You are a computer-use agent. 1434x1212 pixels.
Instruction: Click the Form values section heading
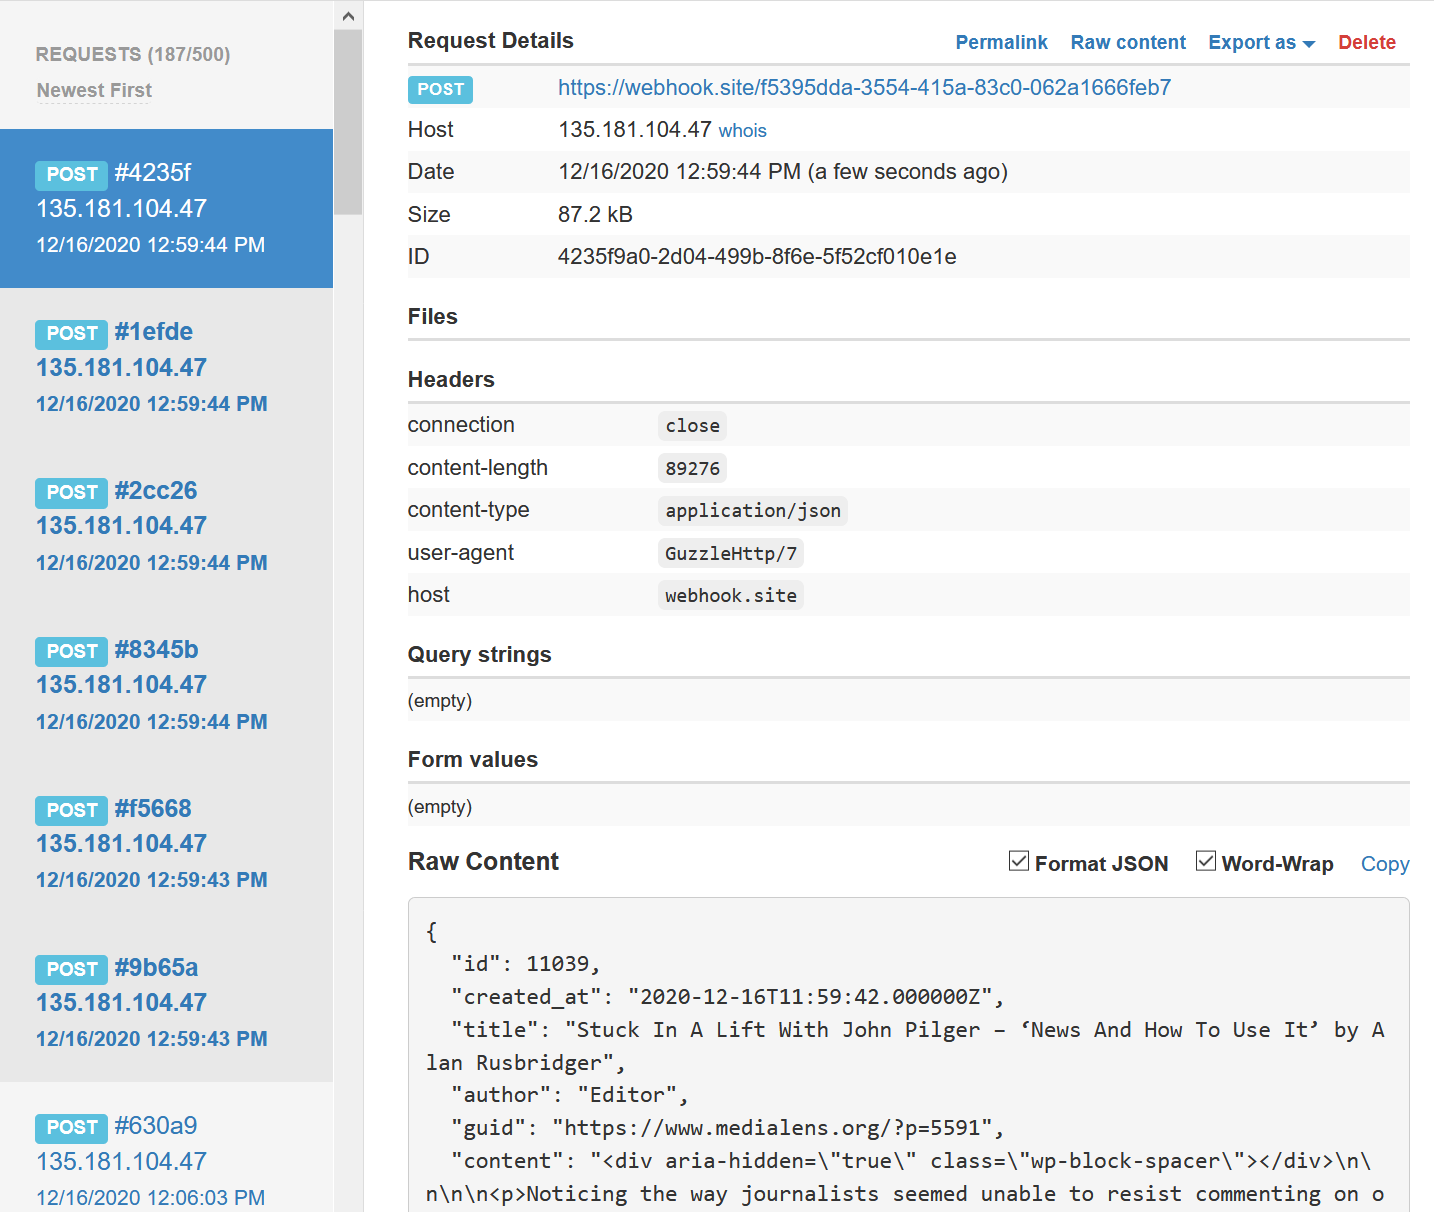point(472,760)
